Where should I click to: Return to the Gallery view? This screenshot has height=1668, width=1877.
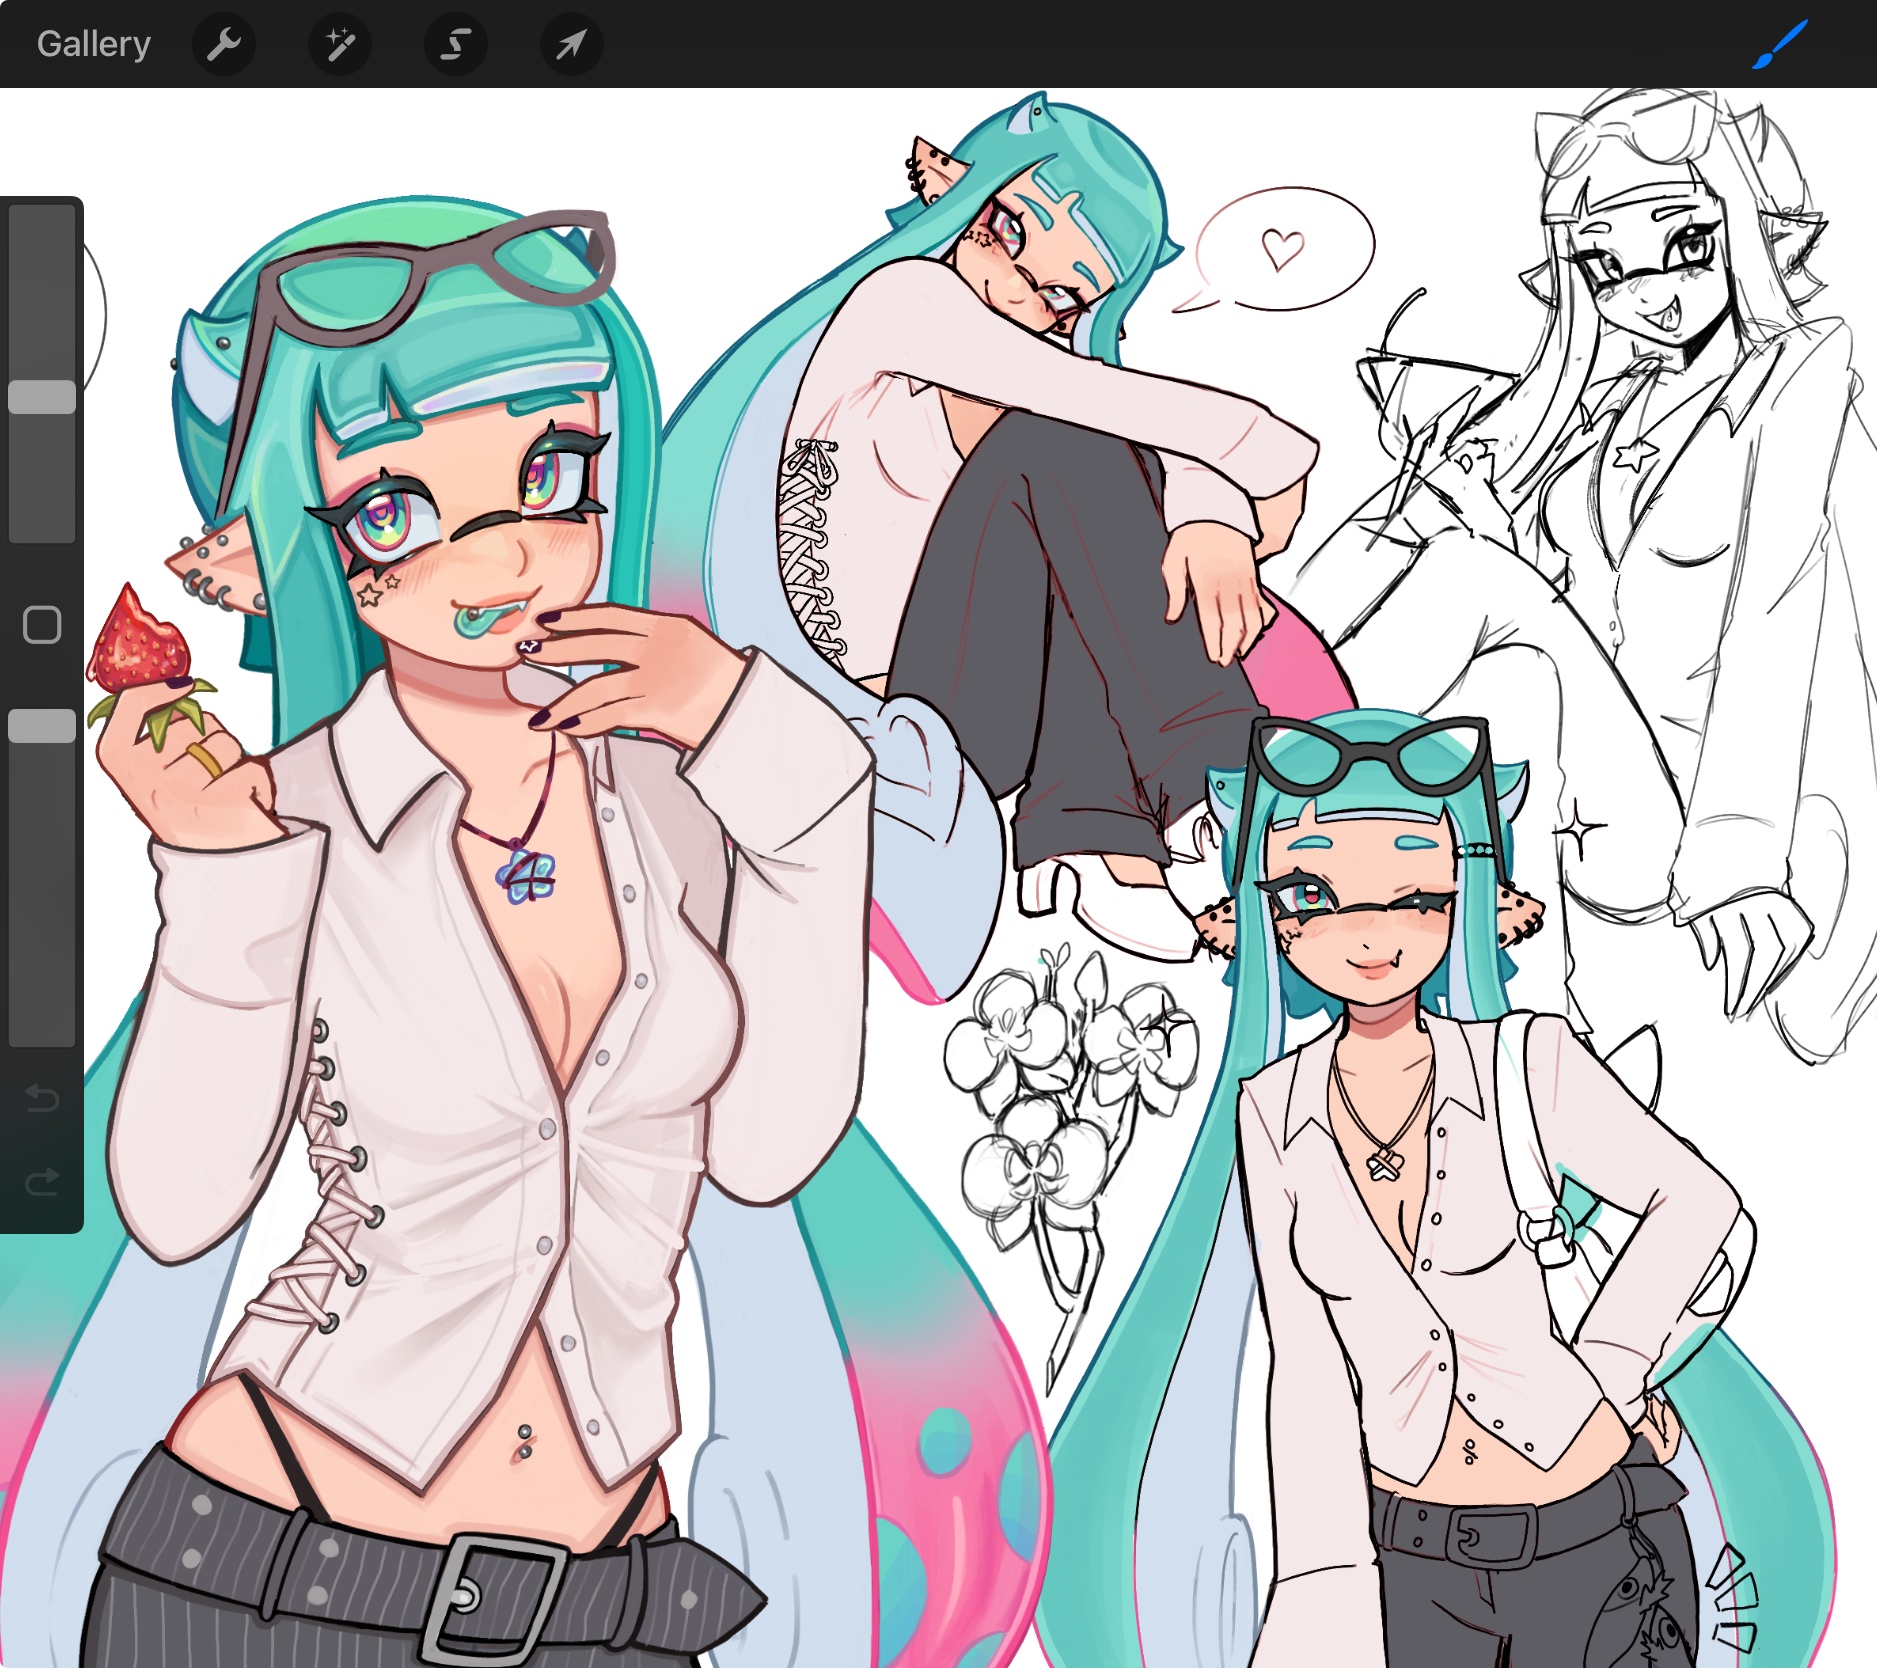coord(94,44)
